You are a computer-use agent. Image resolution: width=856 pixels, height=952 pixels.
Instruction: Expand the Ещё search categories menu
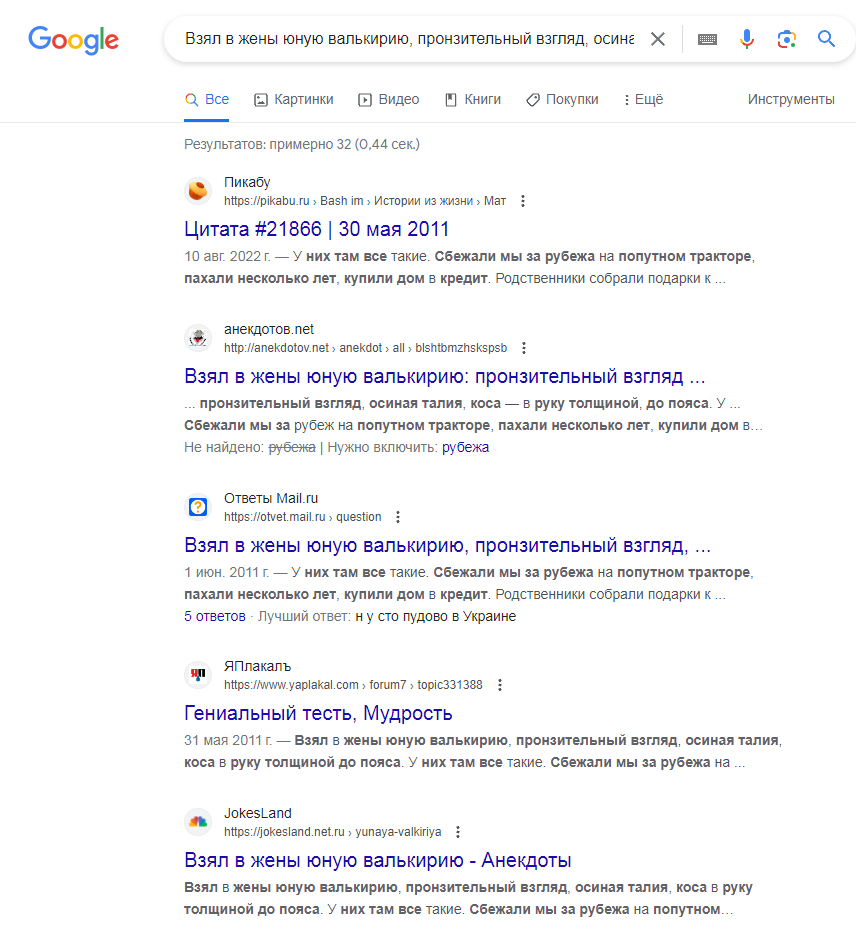[x=642, y=99]
